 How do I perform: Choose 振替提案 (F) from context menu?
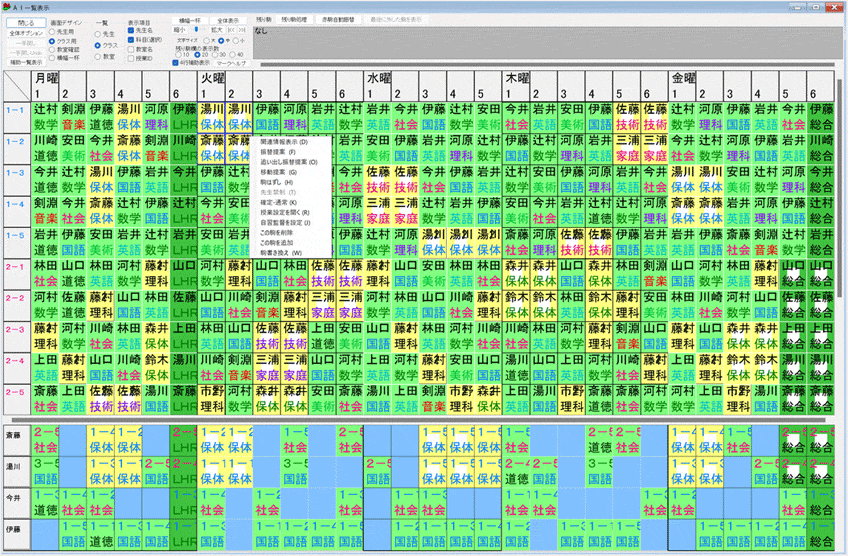point(279,150)
